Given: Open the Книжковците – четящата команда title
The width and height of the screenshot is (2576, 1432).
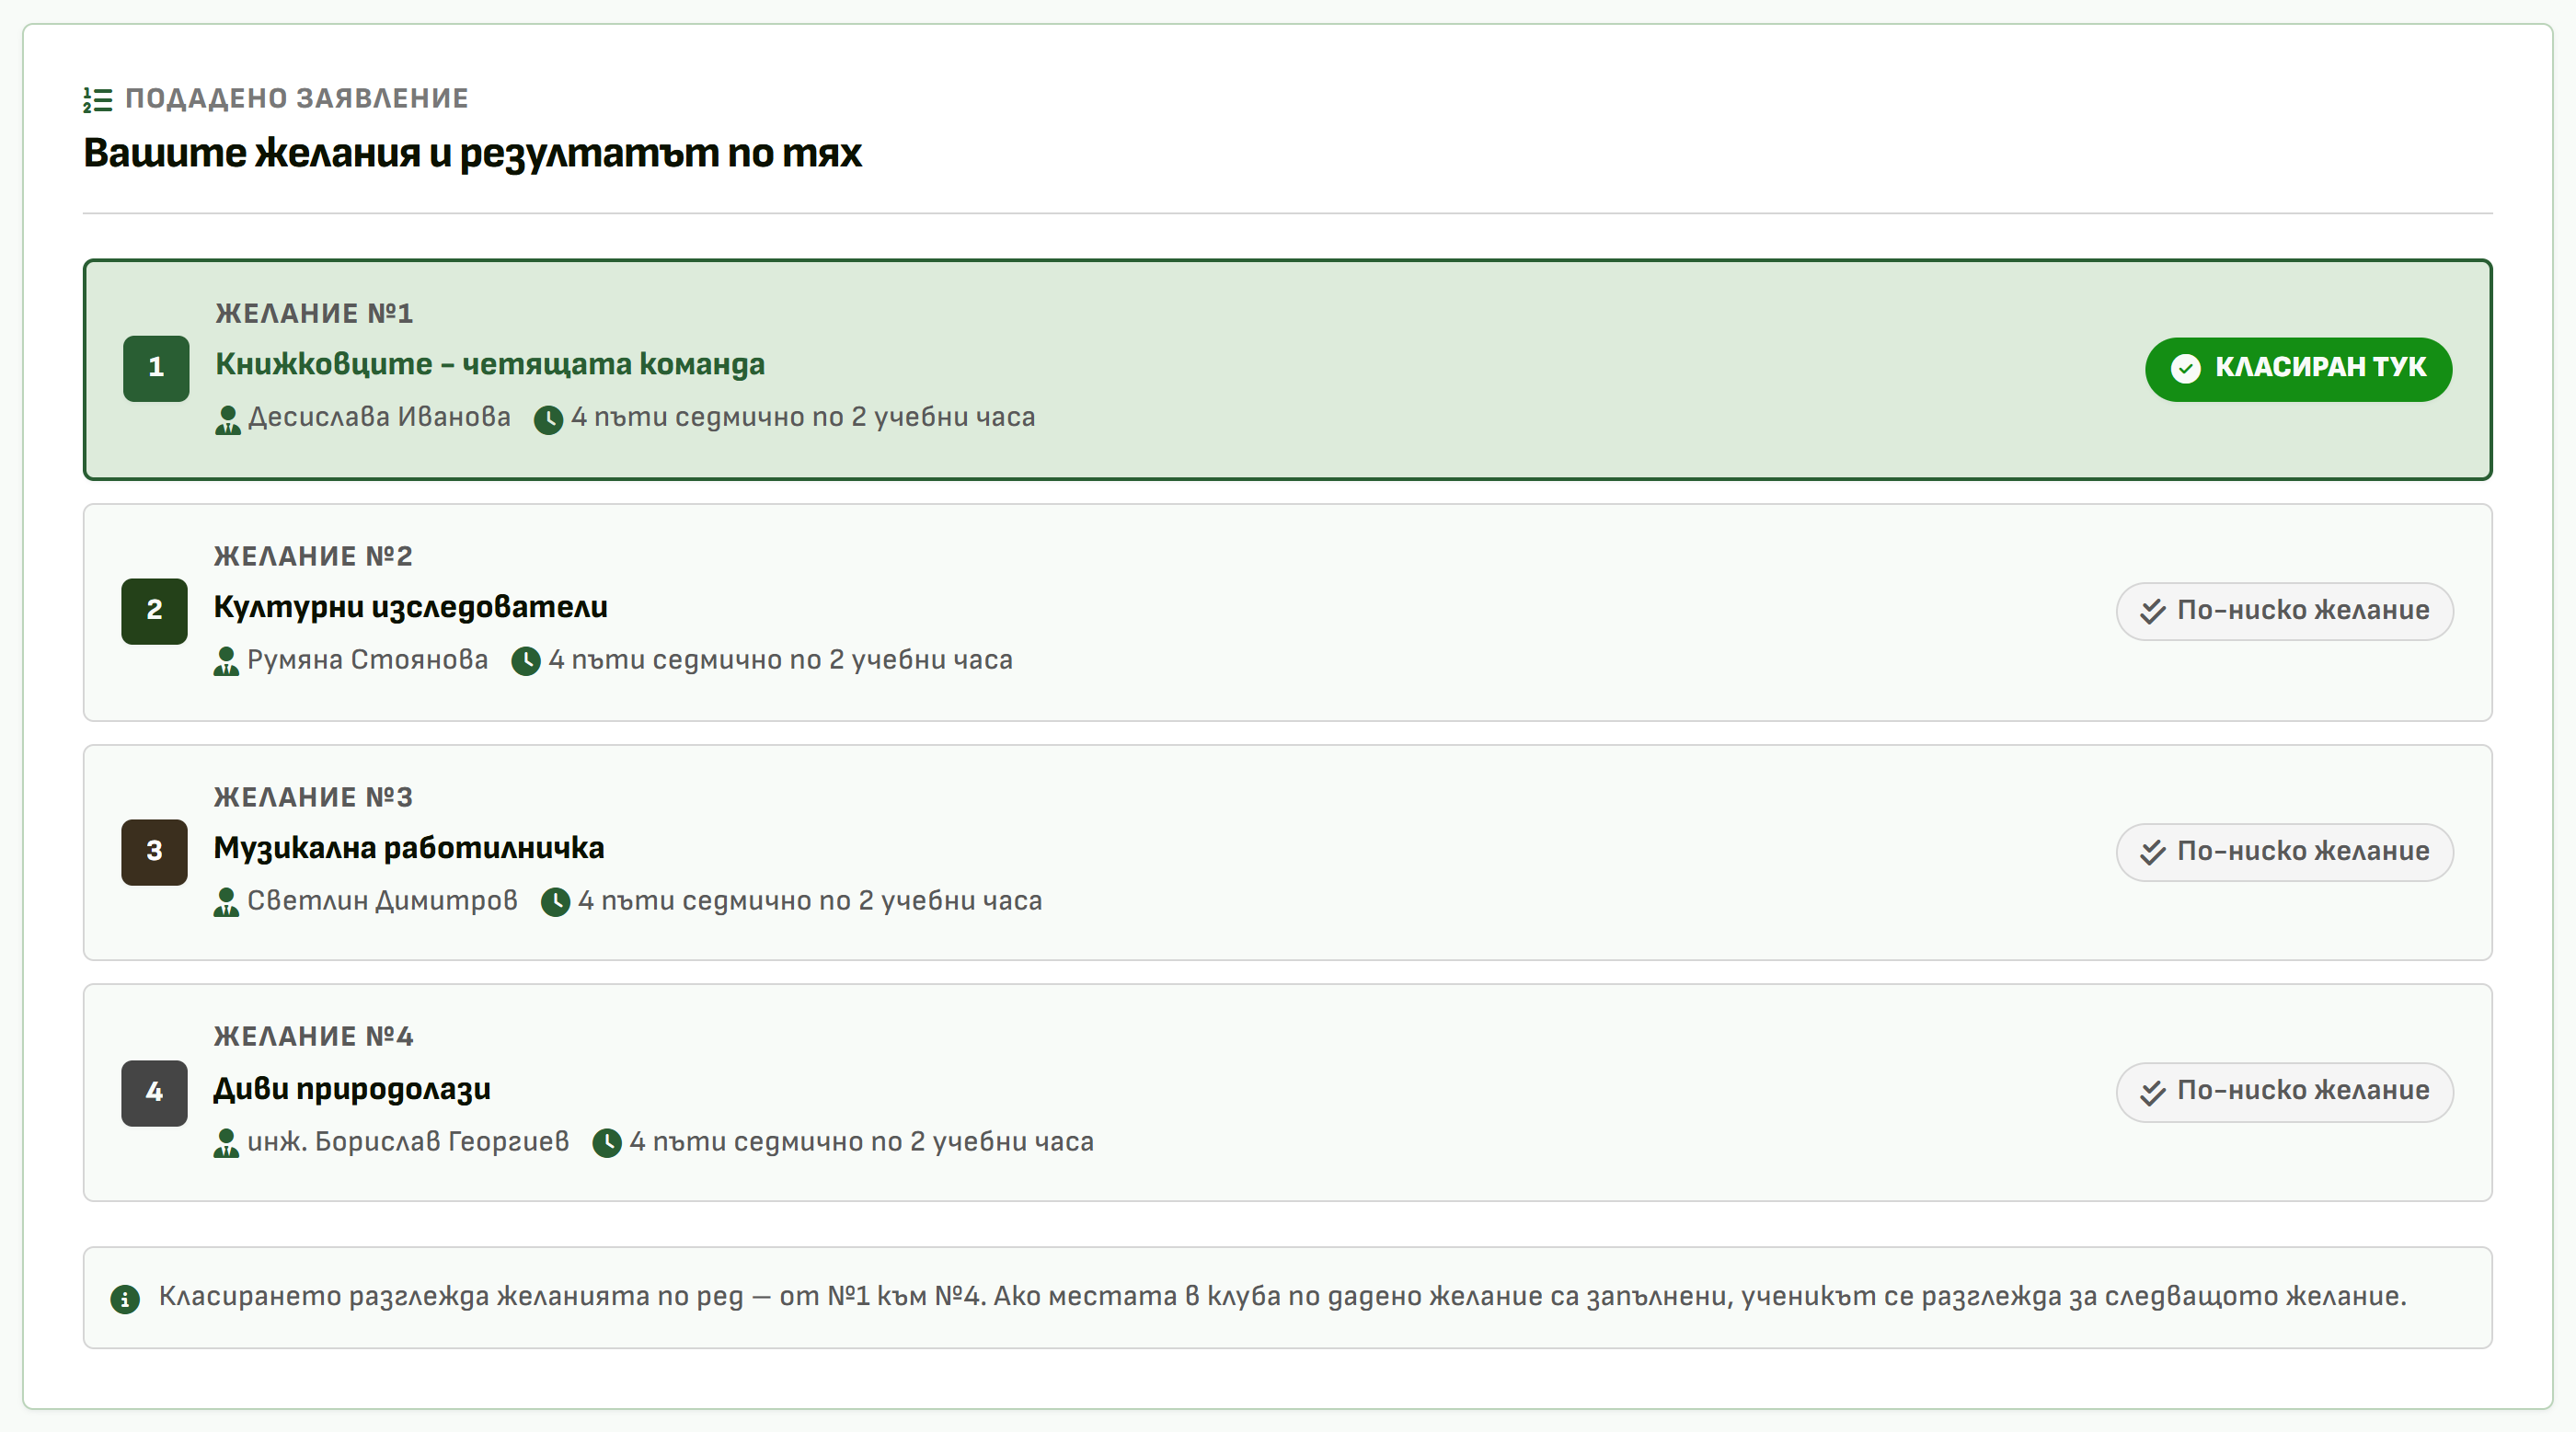Looking at the screenshot, I should pyautogui.click(x=490, y=364).
